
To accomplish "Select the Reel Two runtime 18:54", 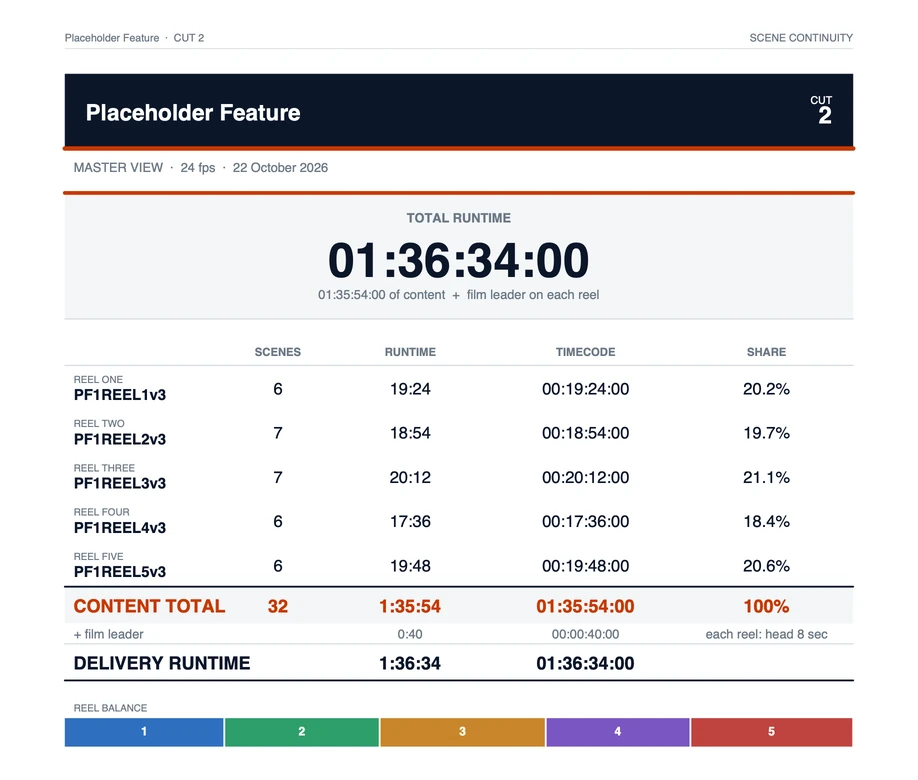I will coord(410,433).
